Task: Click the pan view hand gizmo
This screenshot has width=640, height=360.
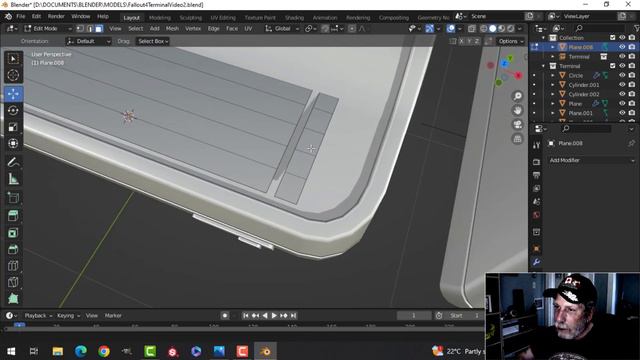Action: tap(518, 110)
